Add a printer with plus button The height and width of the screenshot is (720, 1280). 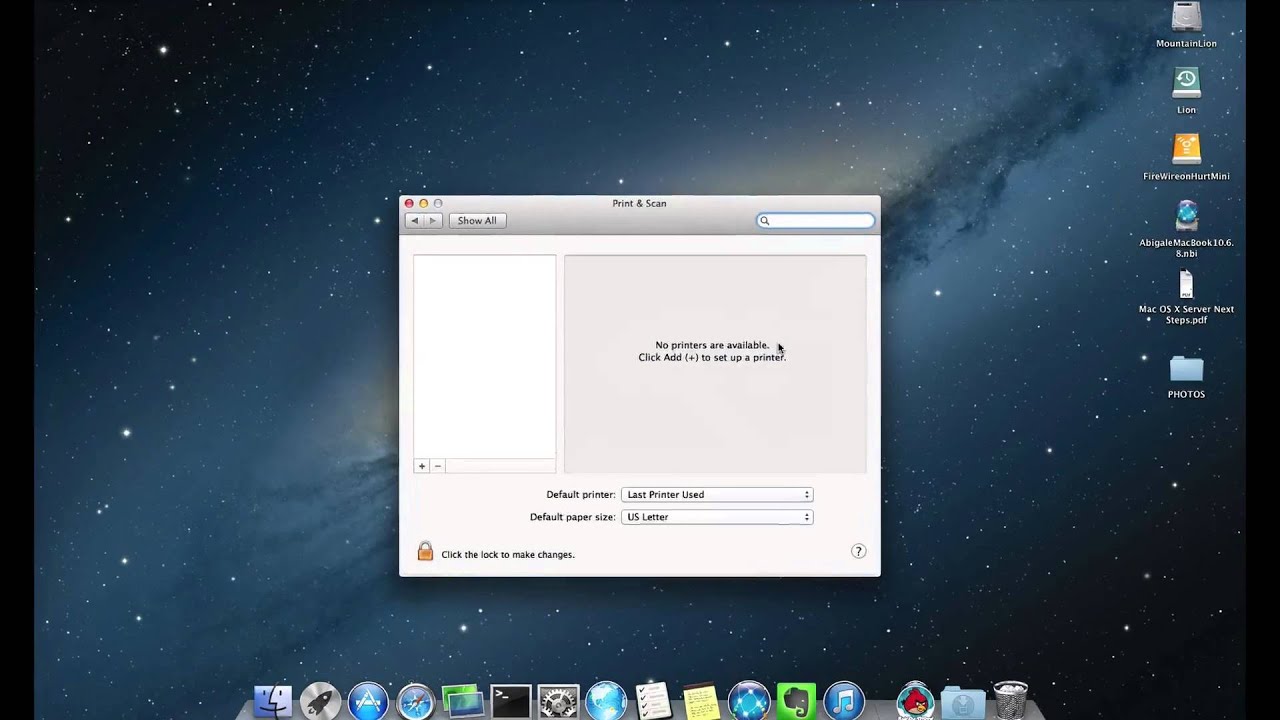[422, 466]
